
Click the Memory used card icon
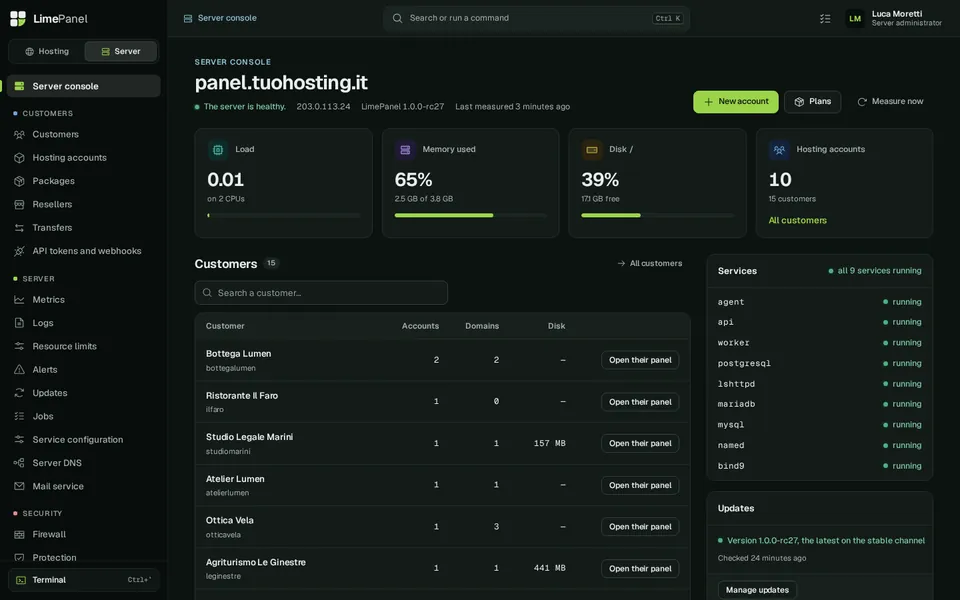click(405, 149)
